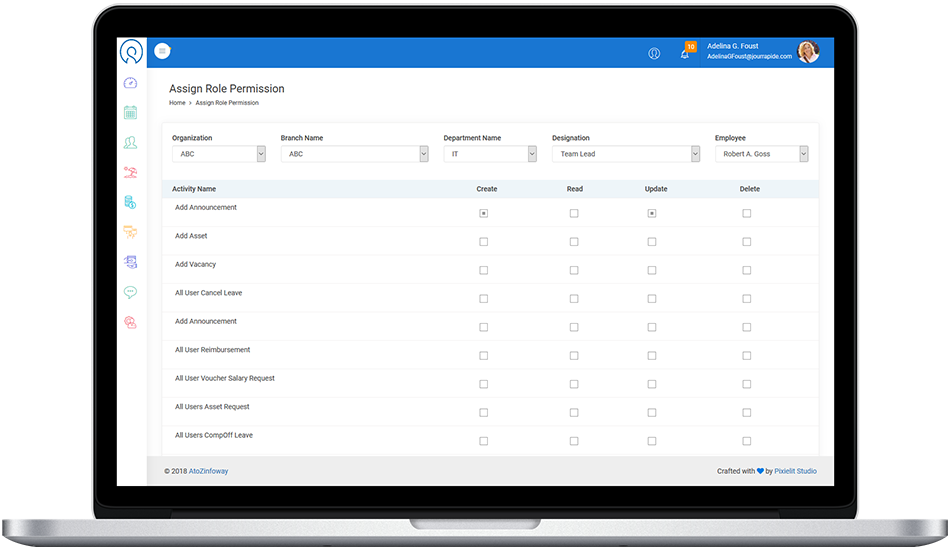Open the leave beach-umbrella icon in sidebar
The width and height of the screenshot is (950, 550).
(x=130, y=172)
